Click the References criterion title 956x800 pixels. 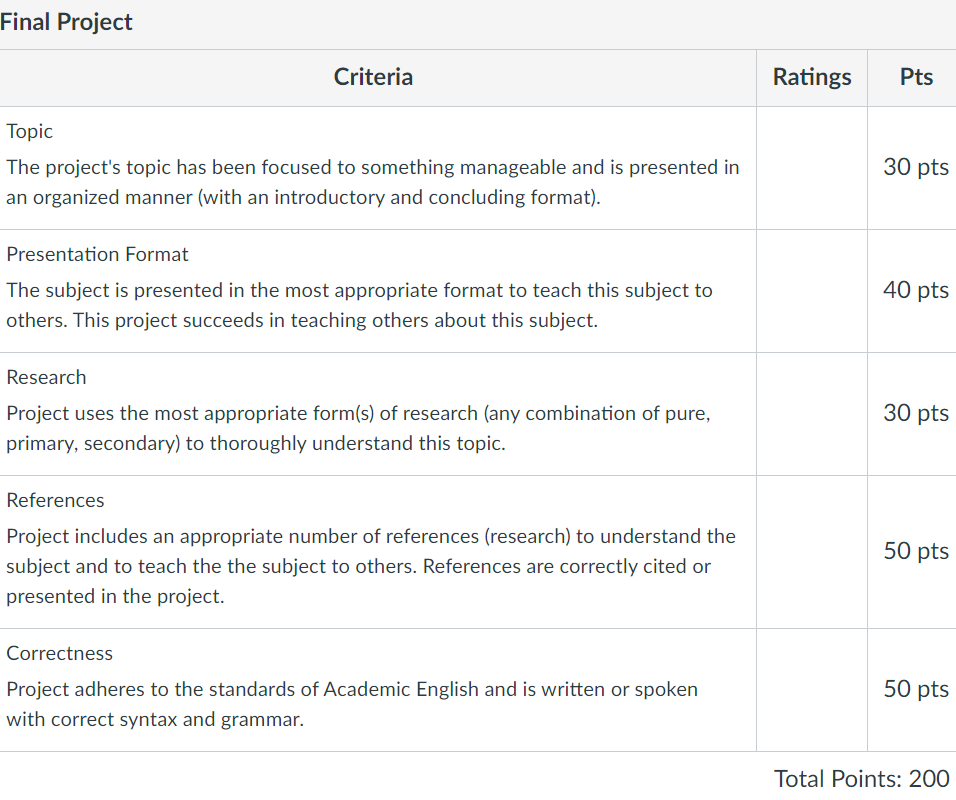[55, 501]
